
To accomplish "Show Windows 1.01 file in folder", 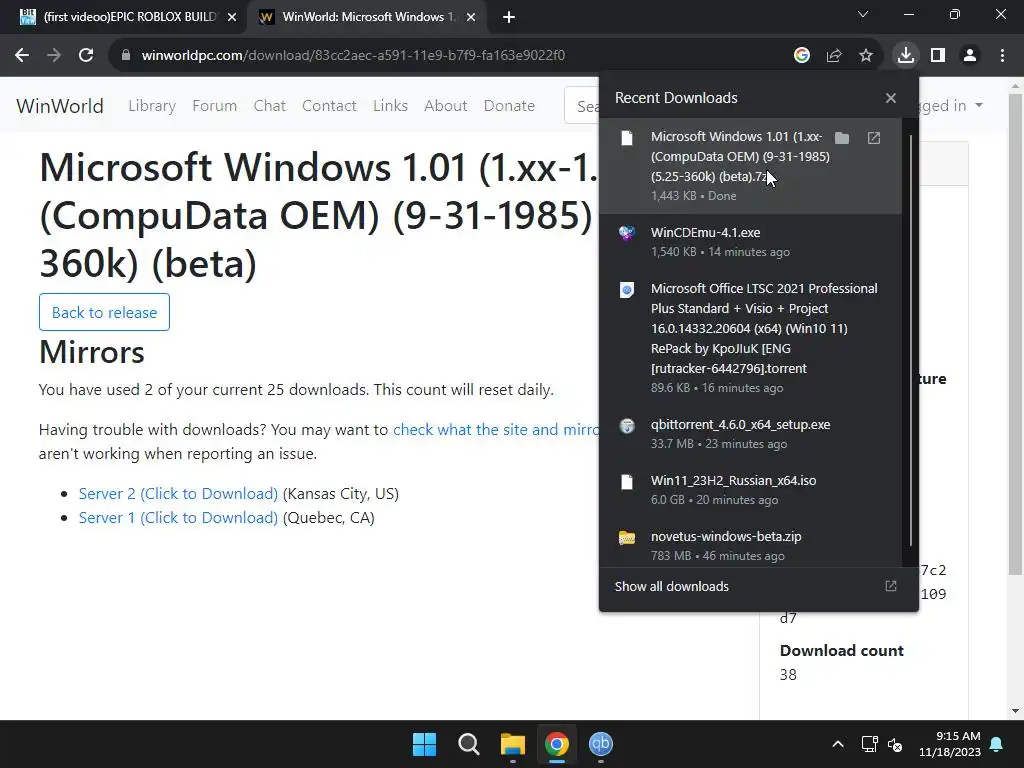I will 842,138.
